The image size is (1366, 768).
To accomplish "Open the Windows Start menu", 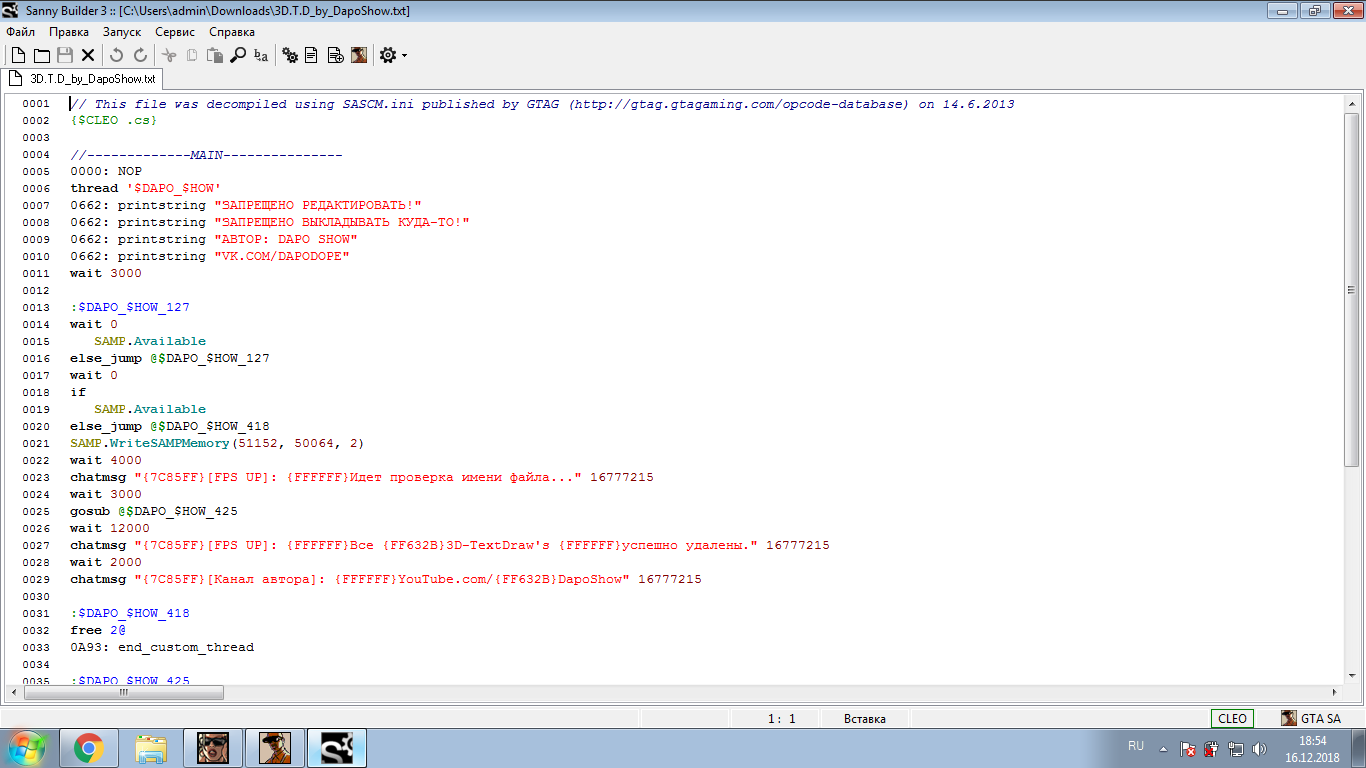I will [x=26, y=748].
